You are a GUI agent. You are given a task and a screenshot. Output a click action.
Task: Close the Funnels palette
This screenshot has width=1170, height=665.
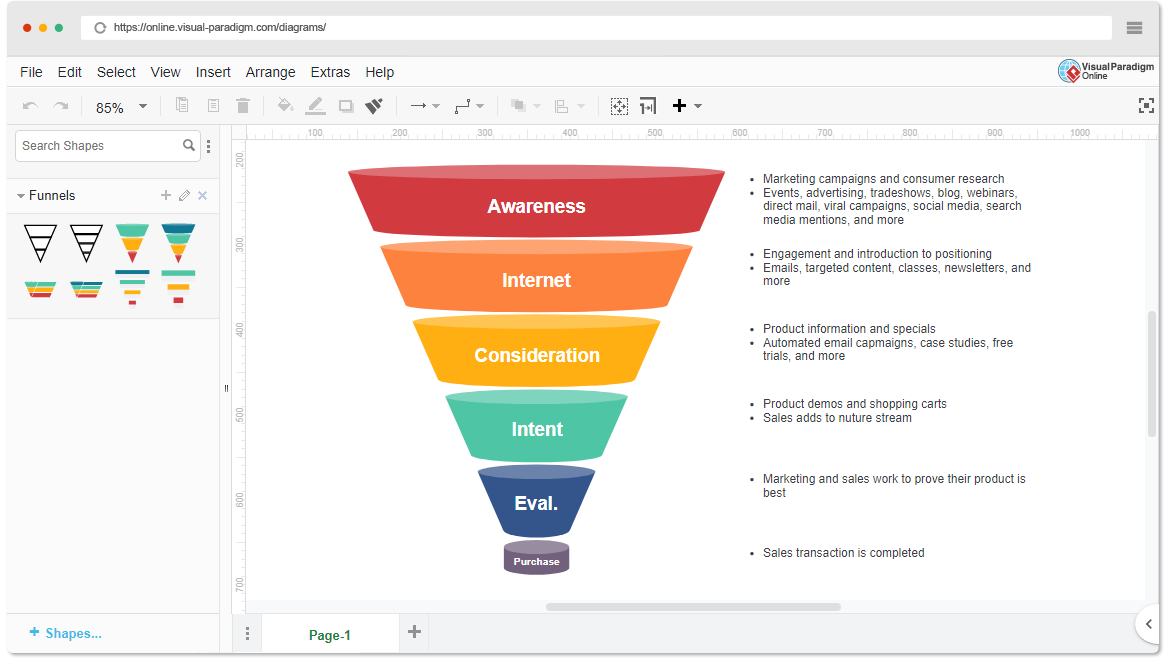click(202, 196)
